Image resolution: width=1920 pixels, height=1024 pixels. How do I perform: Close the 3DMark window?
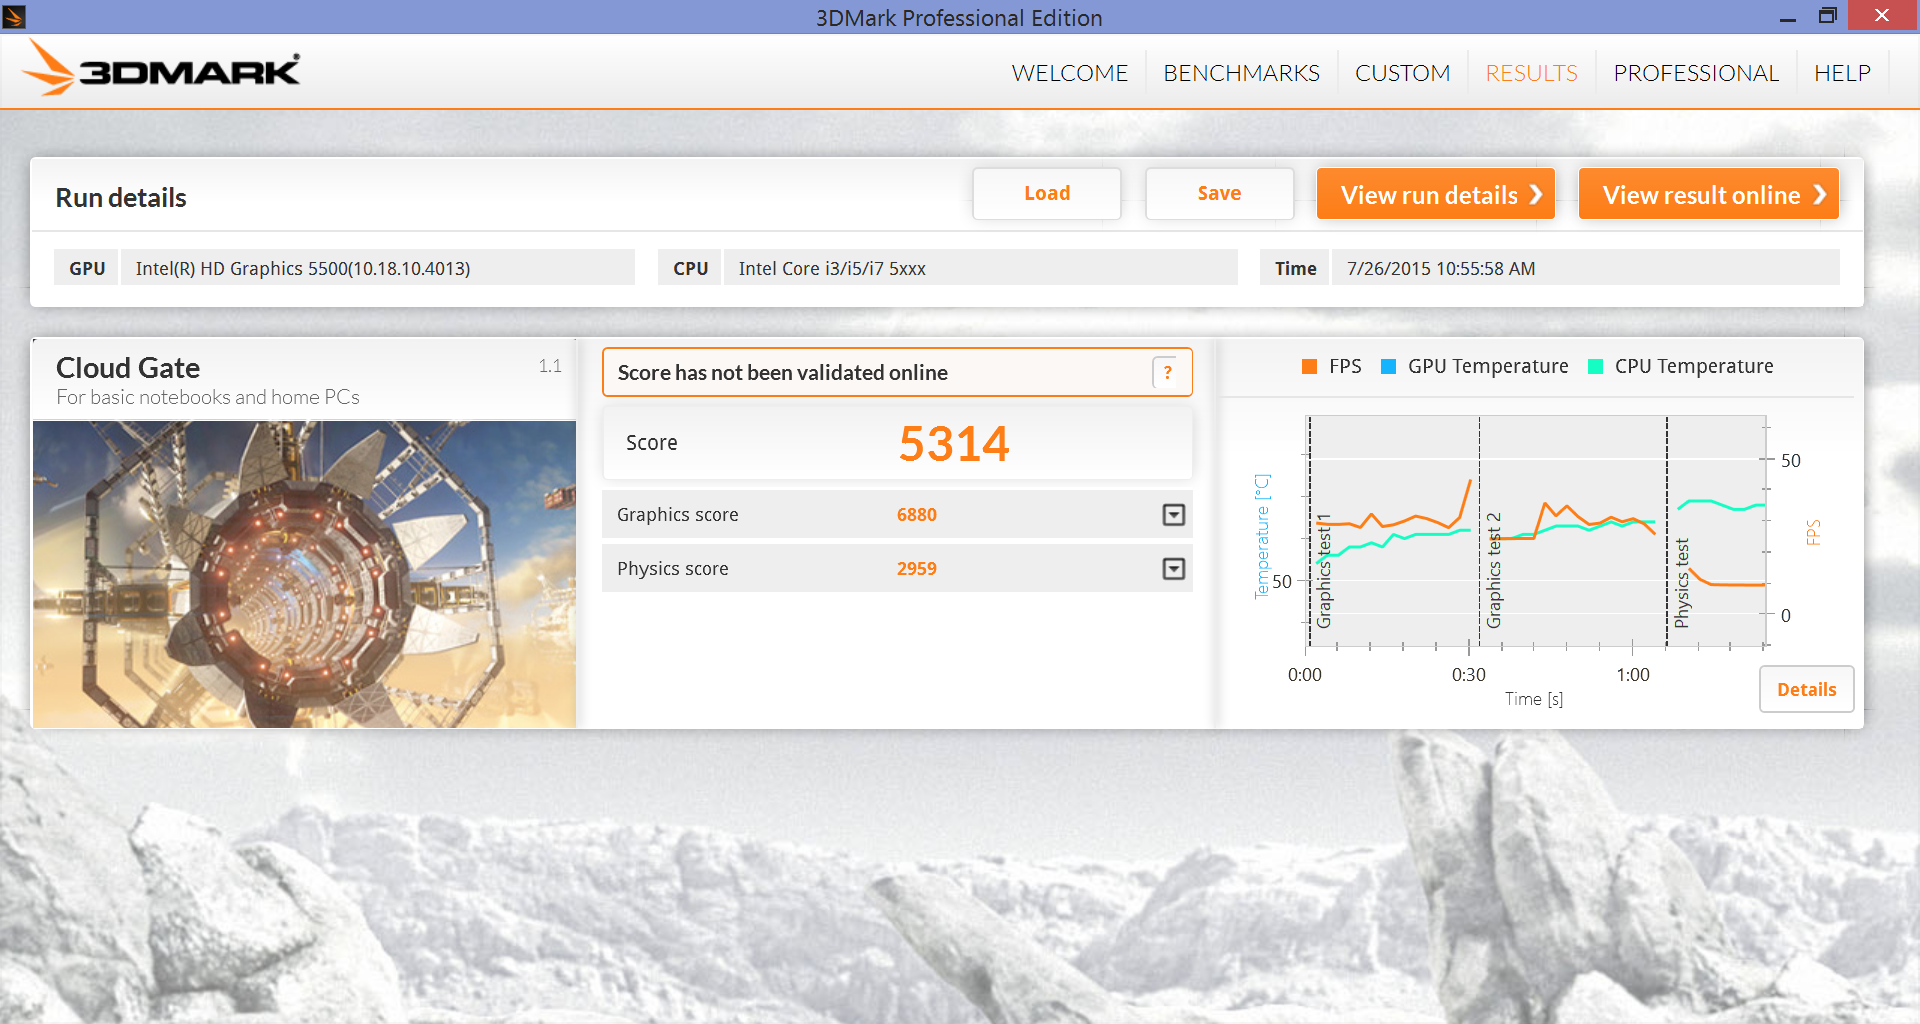pos(1882,15)
